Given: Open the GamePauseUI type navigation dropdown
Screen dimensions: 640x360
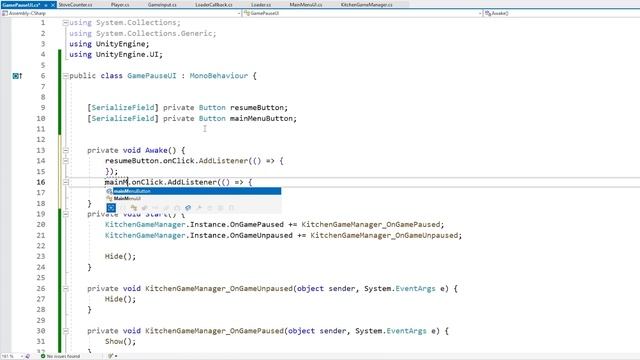Looking at the screenshot, I should [x=363, y=13].
